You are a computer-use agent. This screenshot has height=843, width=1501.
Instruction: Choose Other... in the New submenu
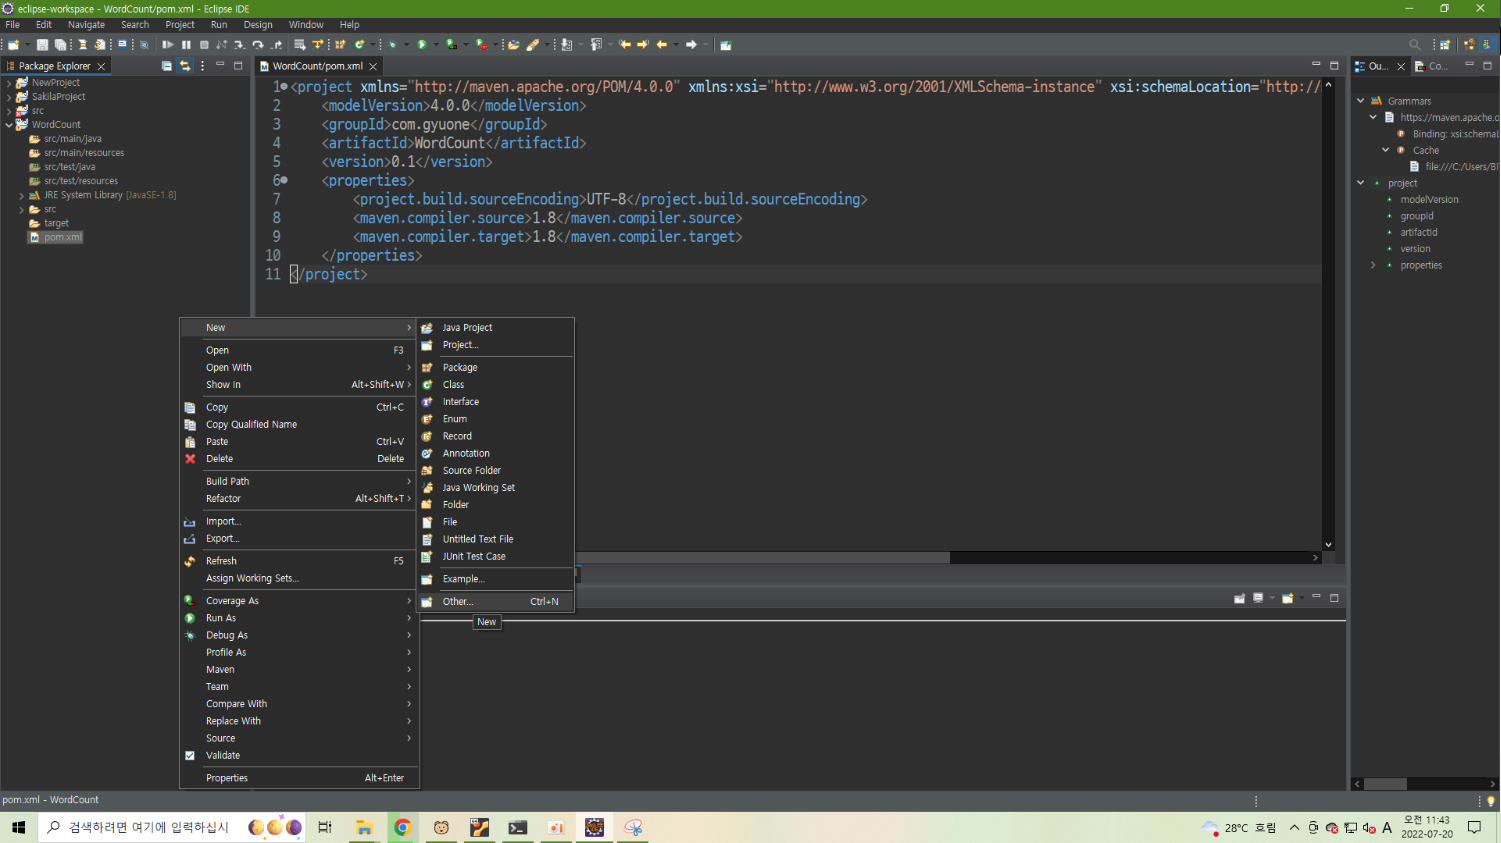coord(495,601)
